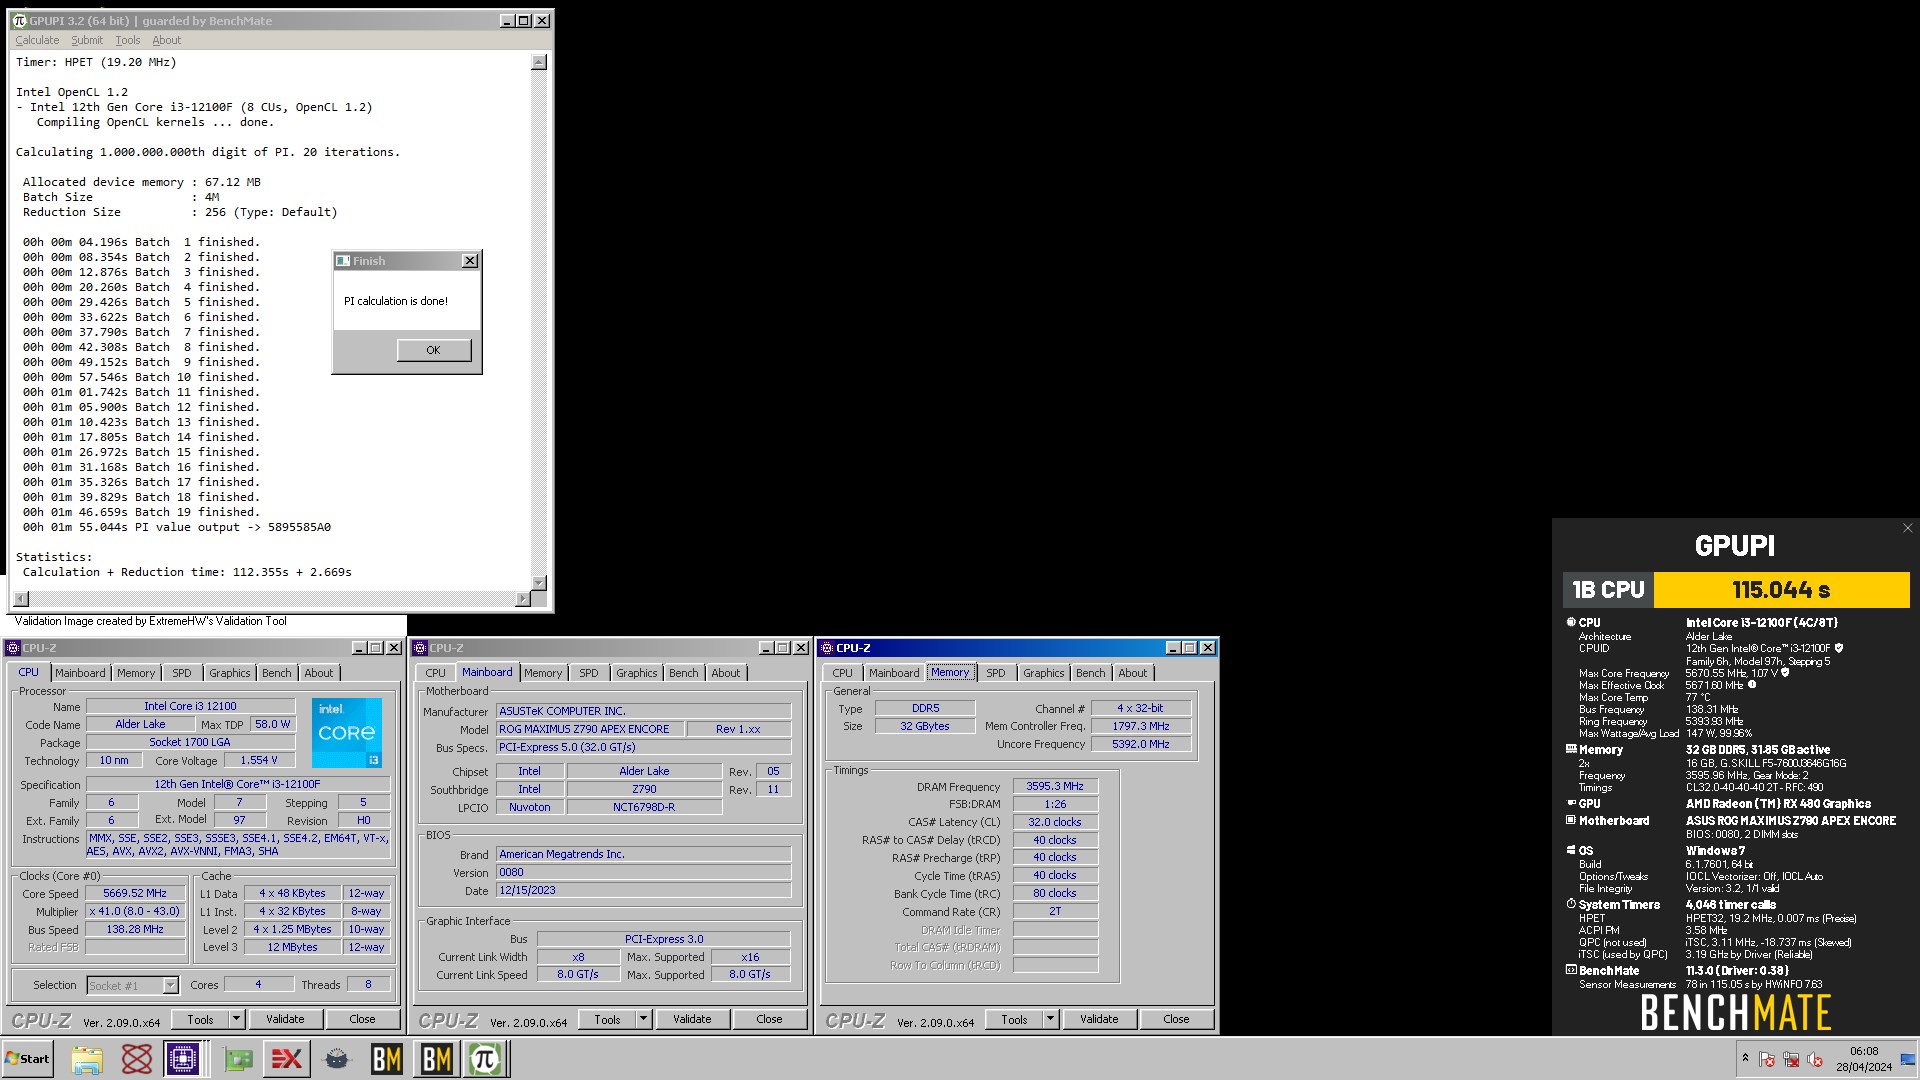Click Close in first CPU-Z window

362,1019
